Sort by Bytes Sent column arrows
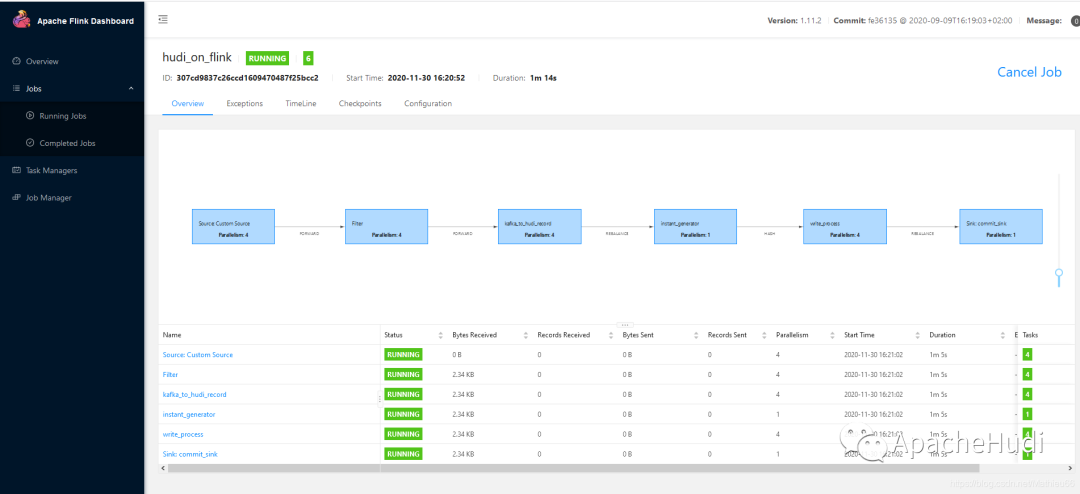Image resolution: width=1080 pixels, height=494 pixels. [x=696, y=336]
